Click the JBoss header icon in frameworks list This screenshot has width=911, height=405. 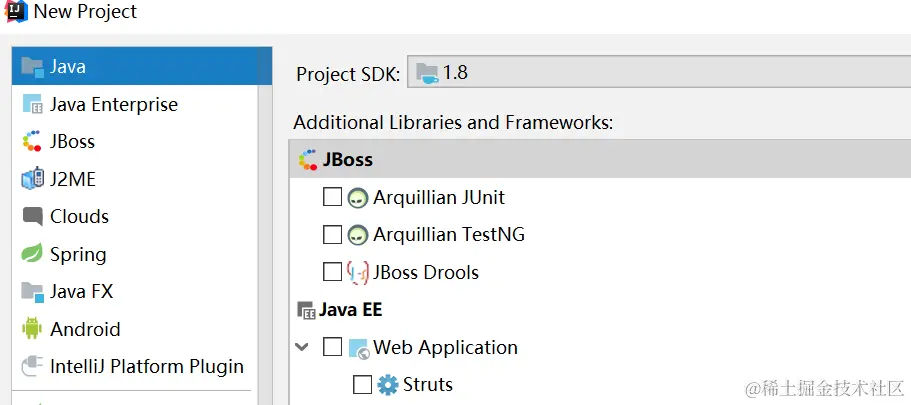pyautogui.click(x=308, y=160)
